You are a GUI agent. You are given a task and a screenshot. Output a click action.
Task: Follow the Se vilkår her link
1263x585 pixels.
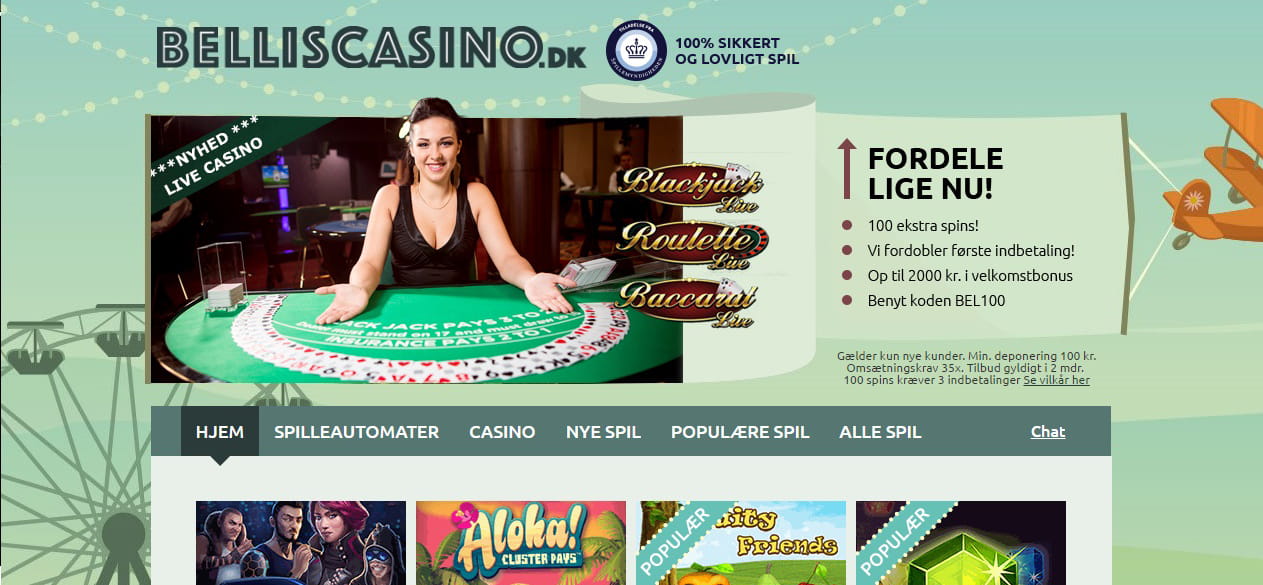point(1056,380)
